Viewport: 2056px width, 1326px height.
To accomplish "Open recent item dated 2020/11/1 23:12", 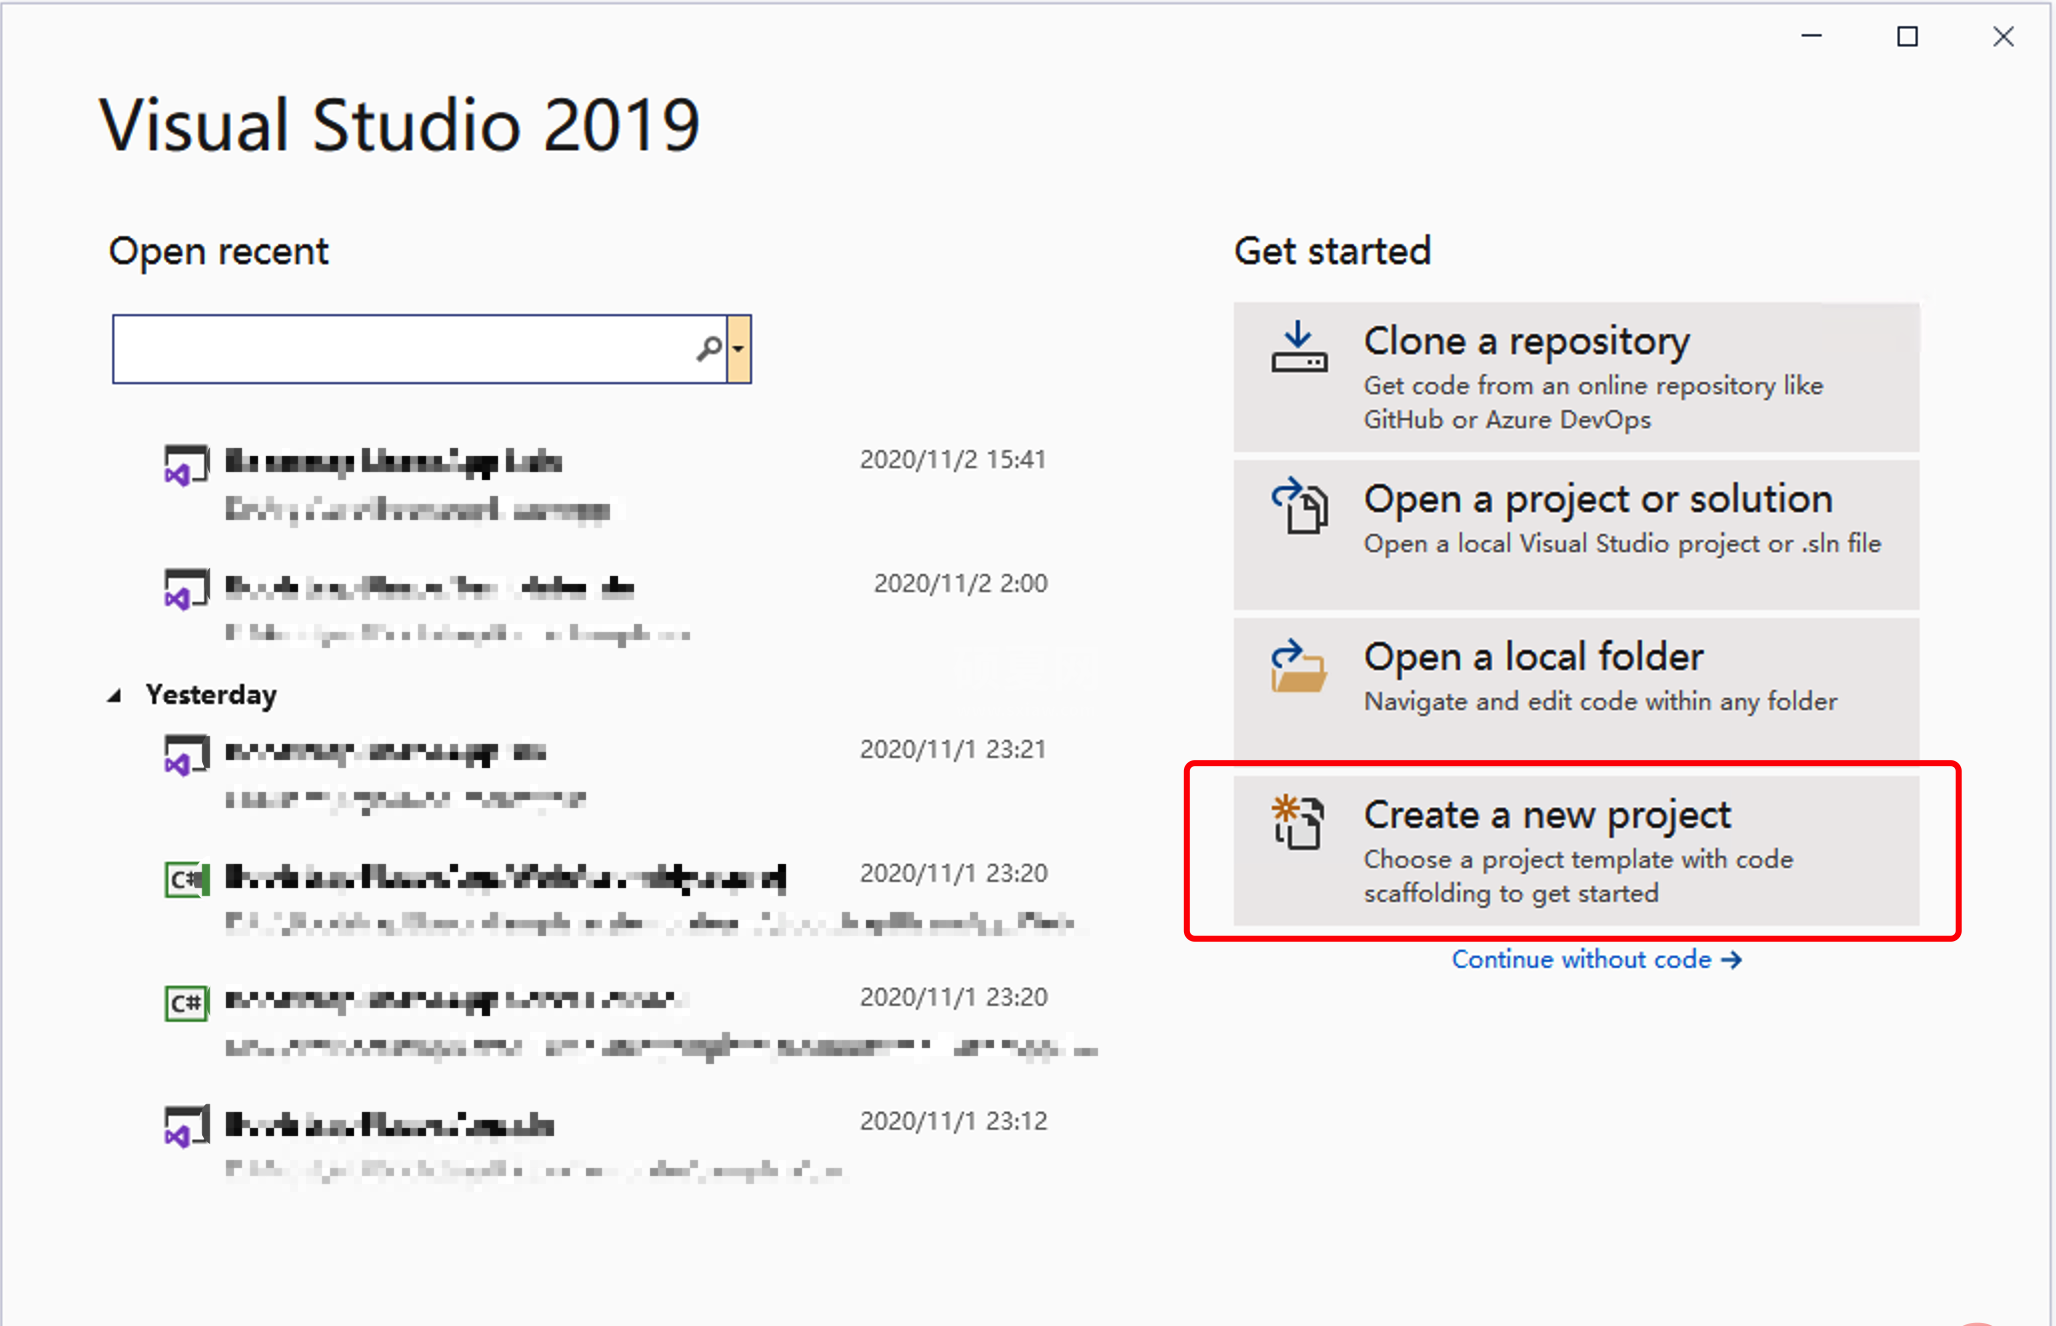I will pyautogui.click(x=606, y=1147).
